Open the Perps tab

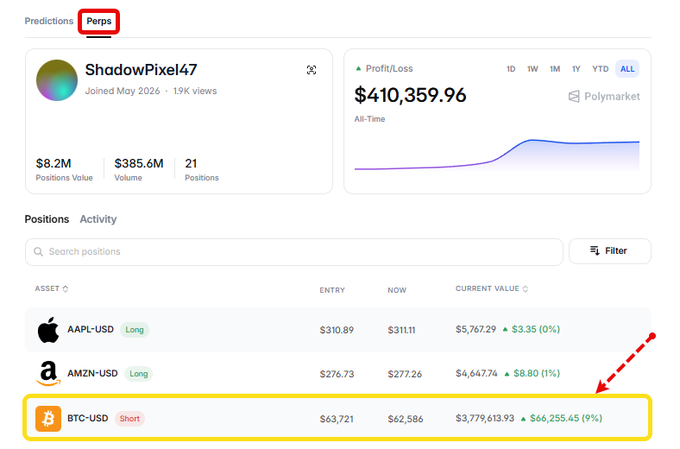[x=99, y=21]
